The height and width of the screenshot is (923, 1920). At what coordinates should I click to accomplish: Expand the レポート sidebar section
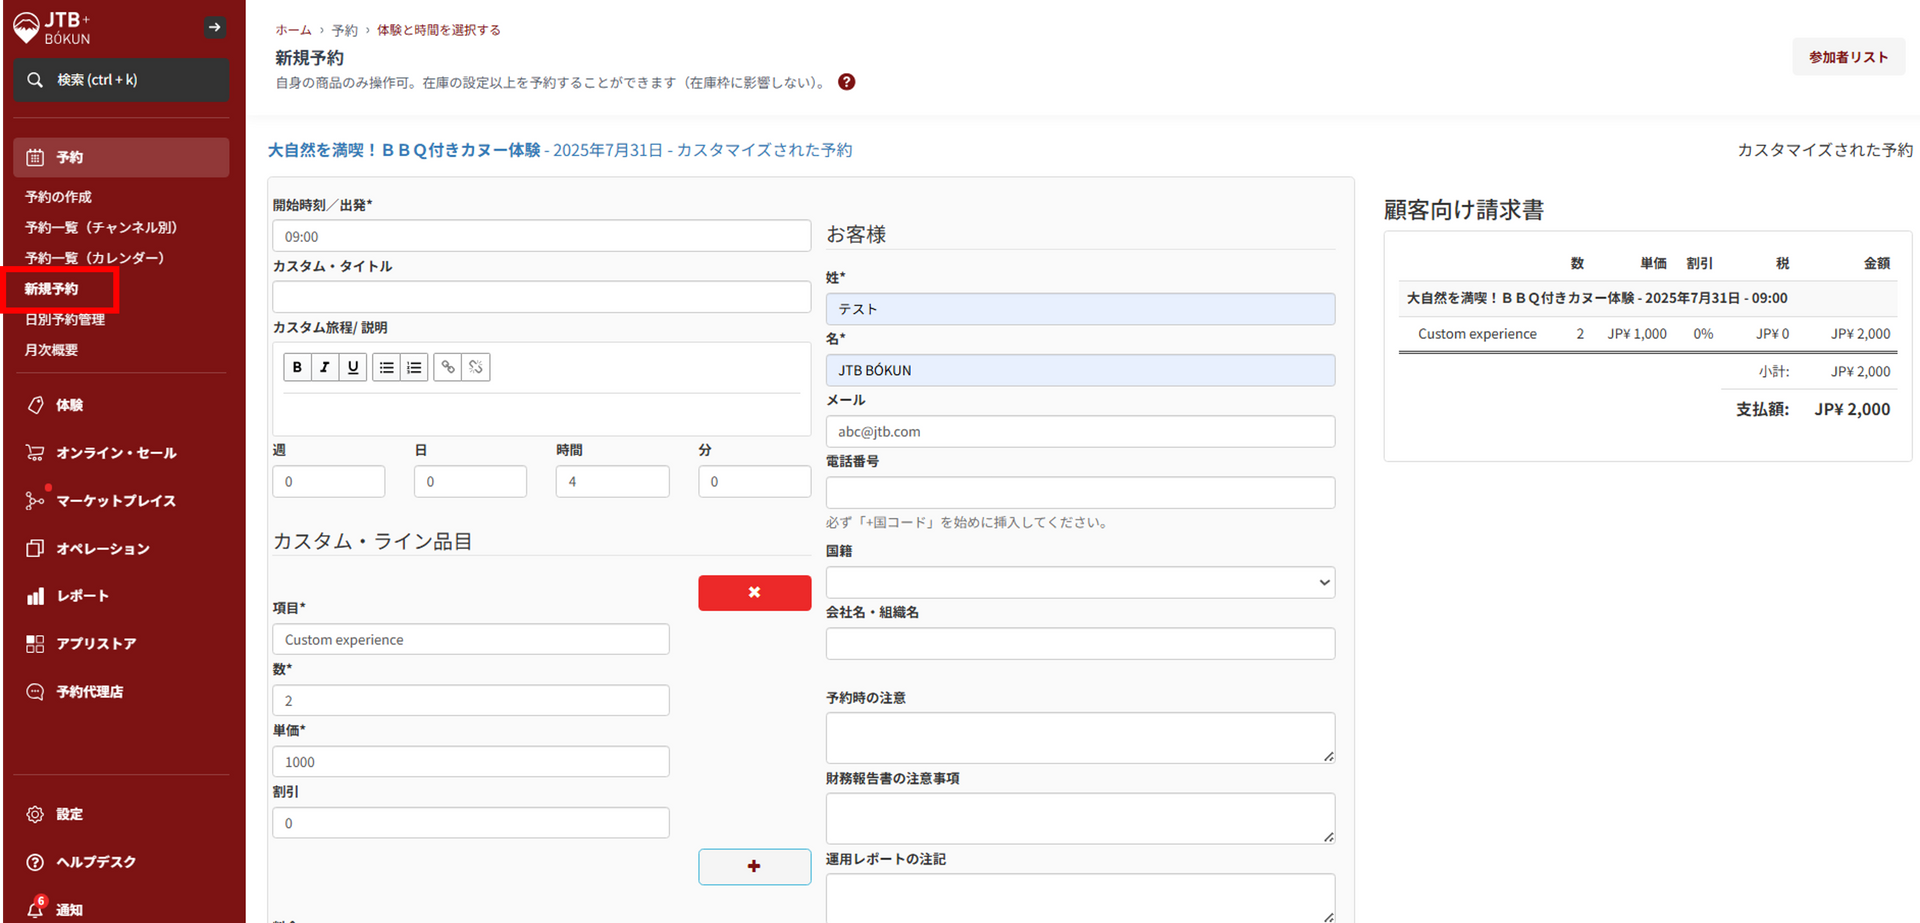82,596
